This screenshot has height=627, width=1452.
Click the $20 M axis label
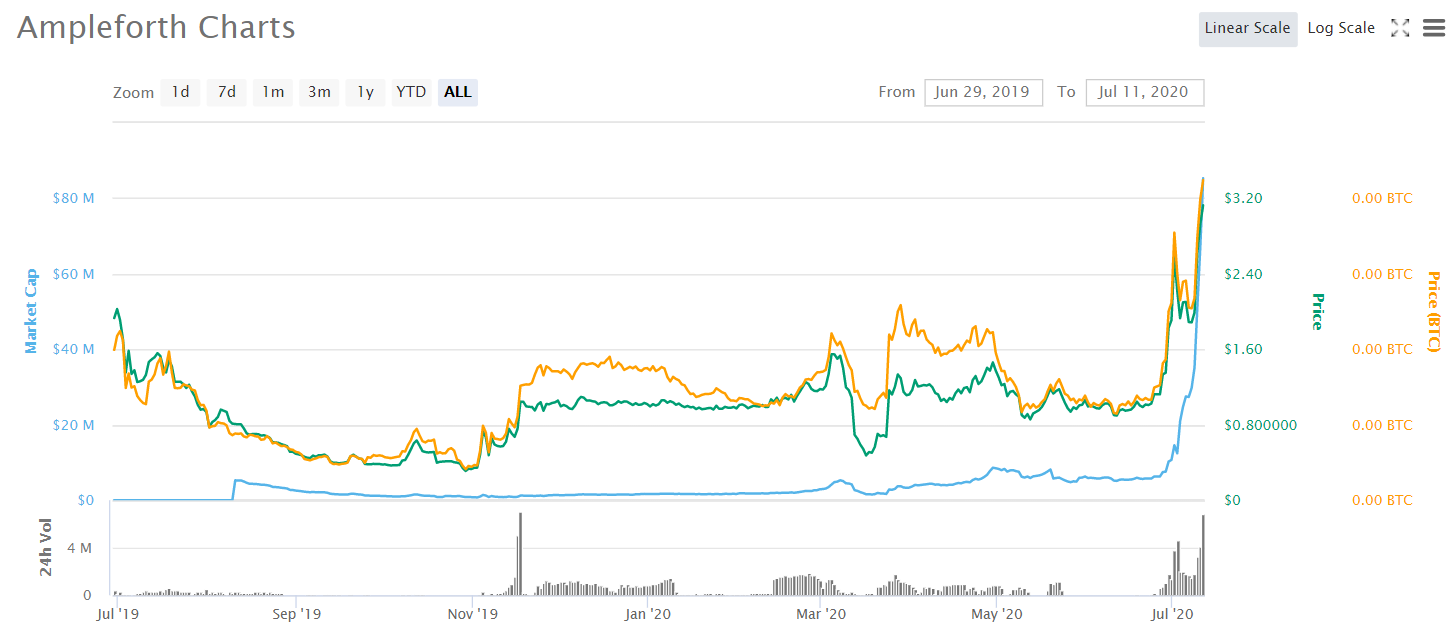[x=73, y=425]
